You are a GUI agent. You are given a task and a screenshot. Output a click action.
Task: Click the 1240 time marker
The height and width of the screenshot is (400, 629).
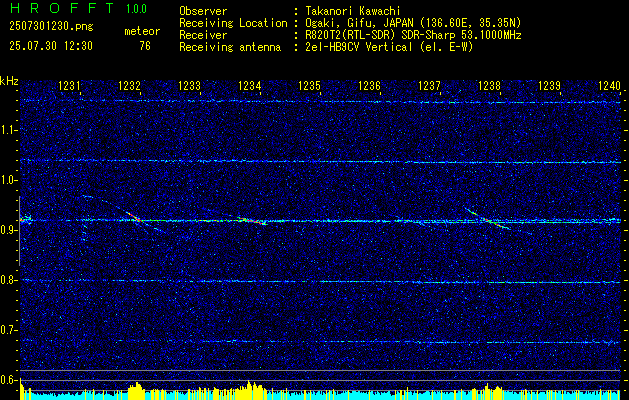[x=609, y=85]
